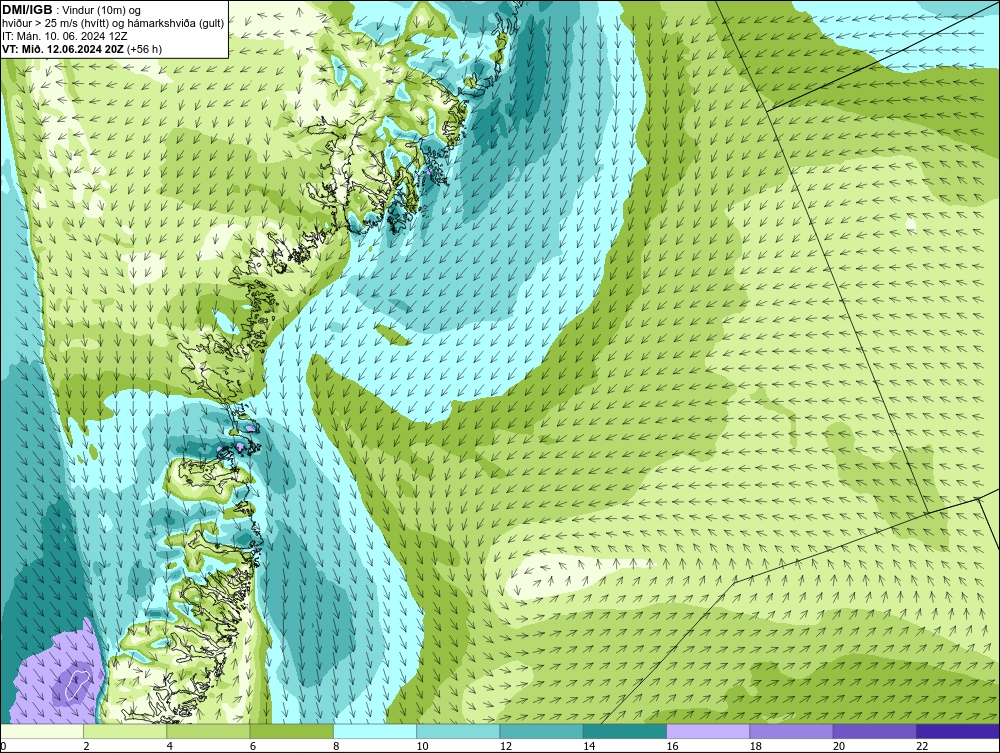This screenshot has width=1000, height=753.
Task: Click the 16–18 m/s light purple legend swatch
Action: [x=708, y=731]
